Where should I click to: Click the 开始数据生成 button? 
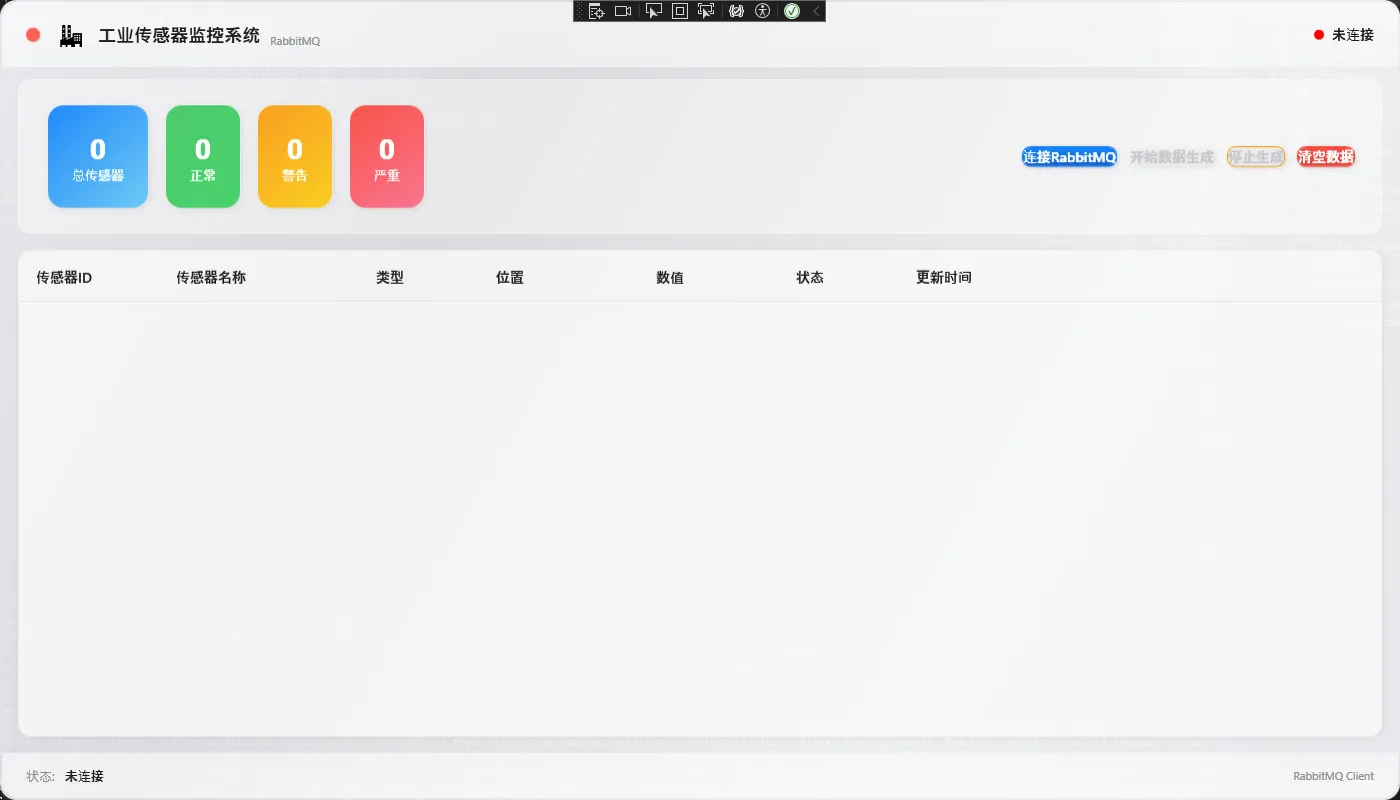[1171, 157]
